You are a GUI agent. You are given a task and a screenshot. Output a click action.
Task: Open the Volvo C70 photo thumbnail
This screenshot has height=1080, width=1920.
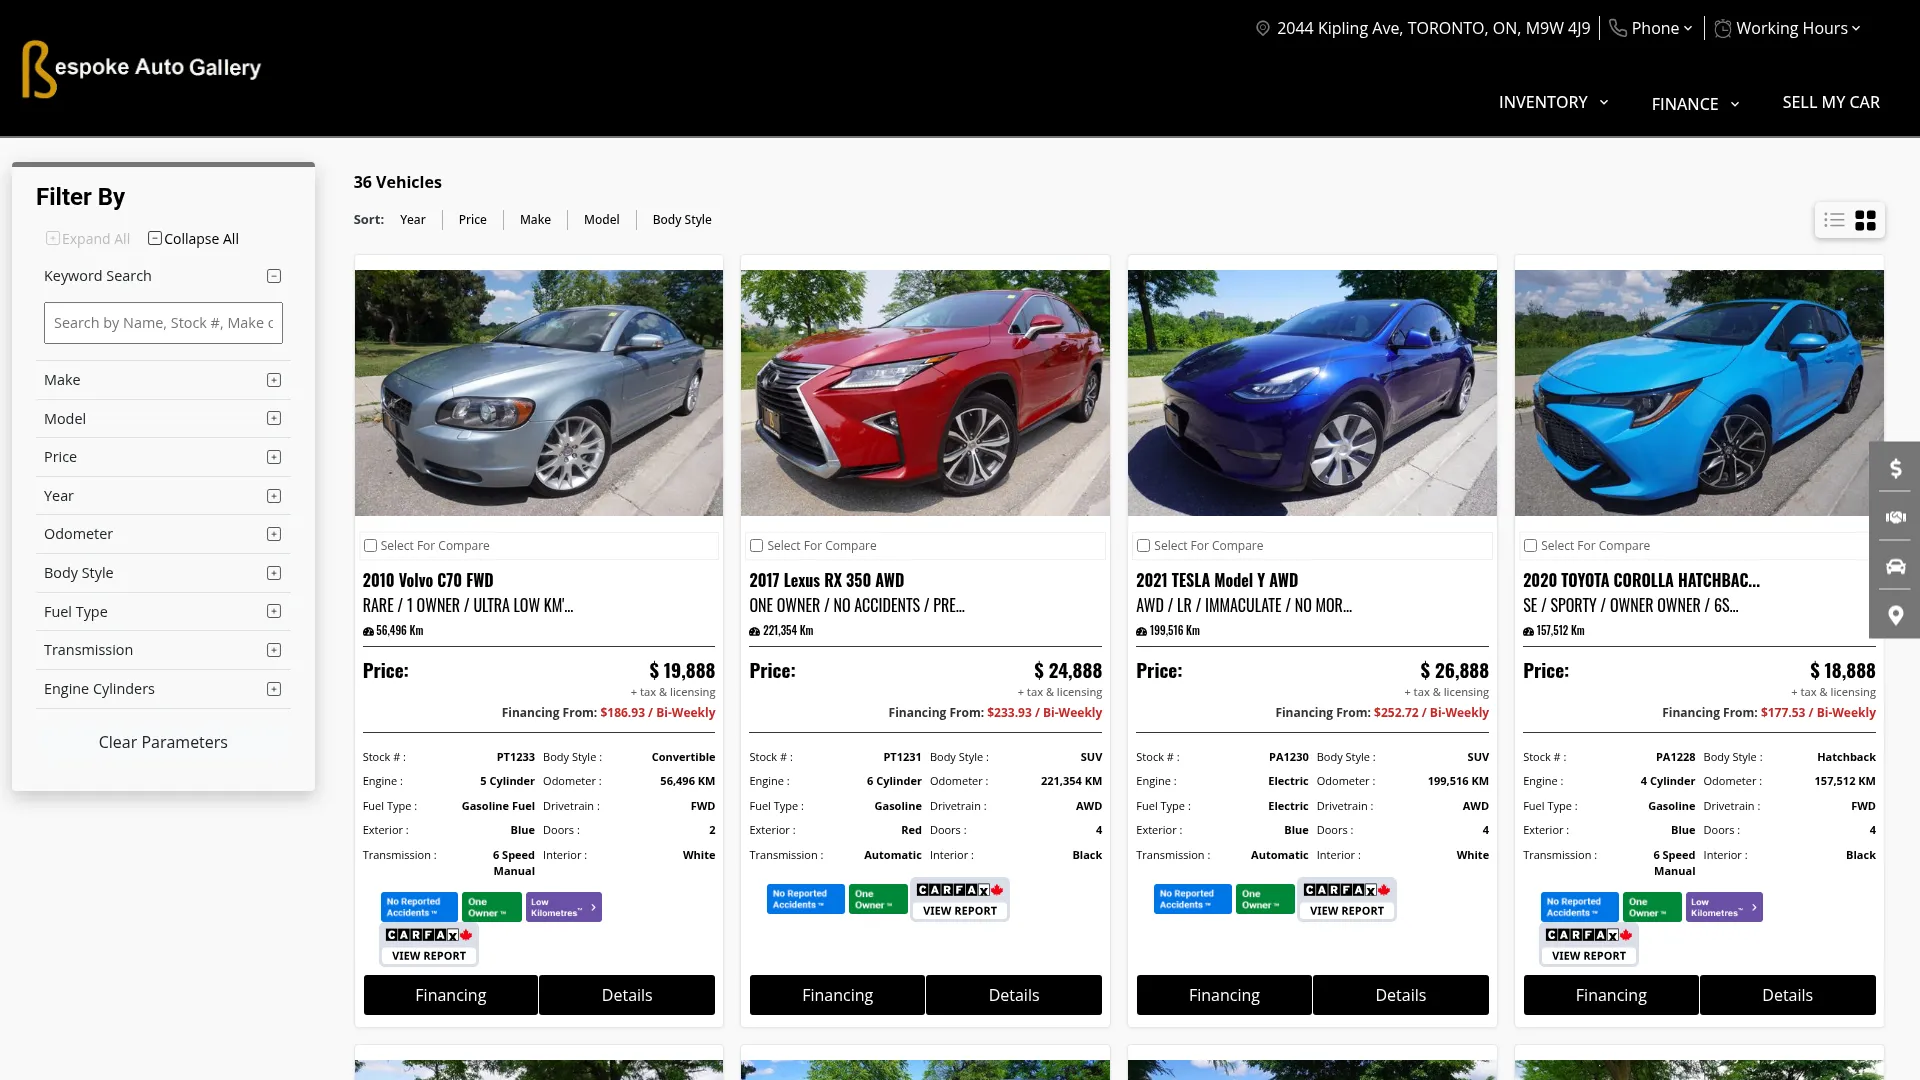click(x=539, y=393)
